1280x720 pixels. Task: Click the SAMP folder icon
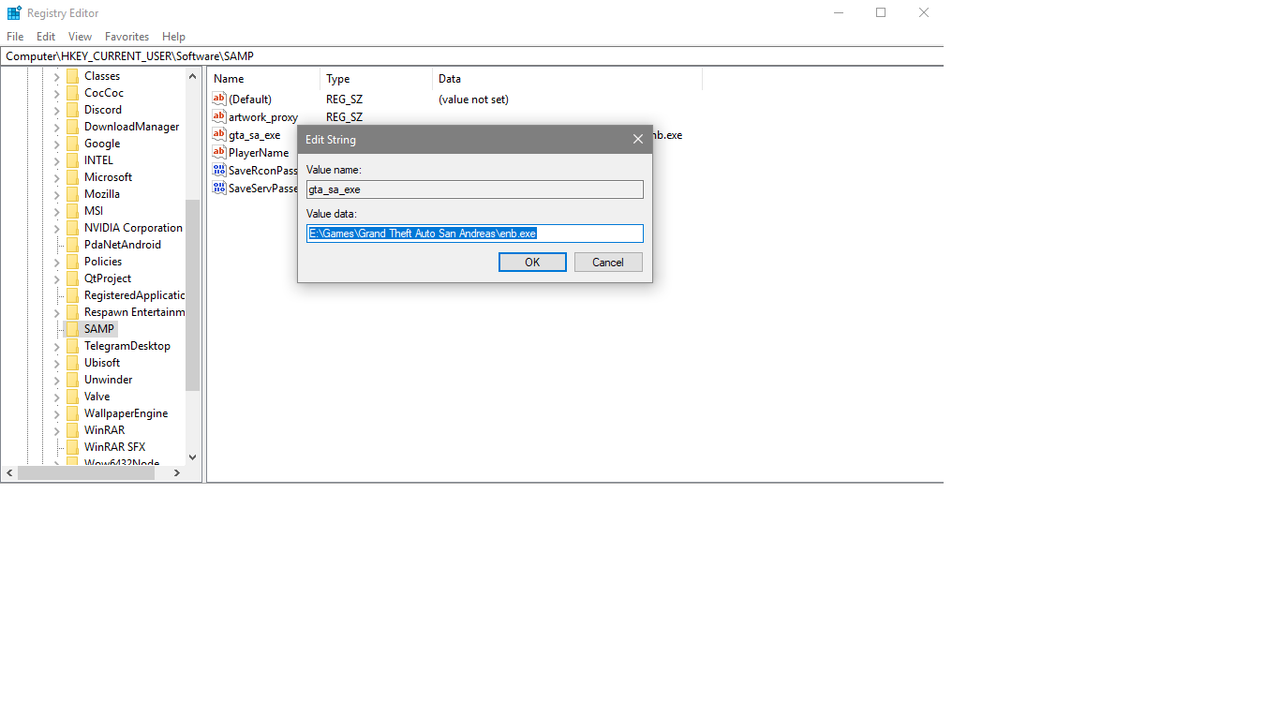pos(73,329)
